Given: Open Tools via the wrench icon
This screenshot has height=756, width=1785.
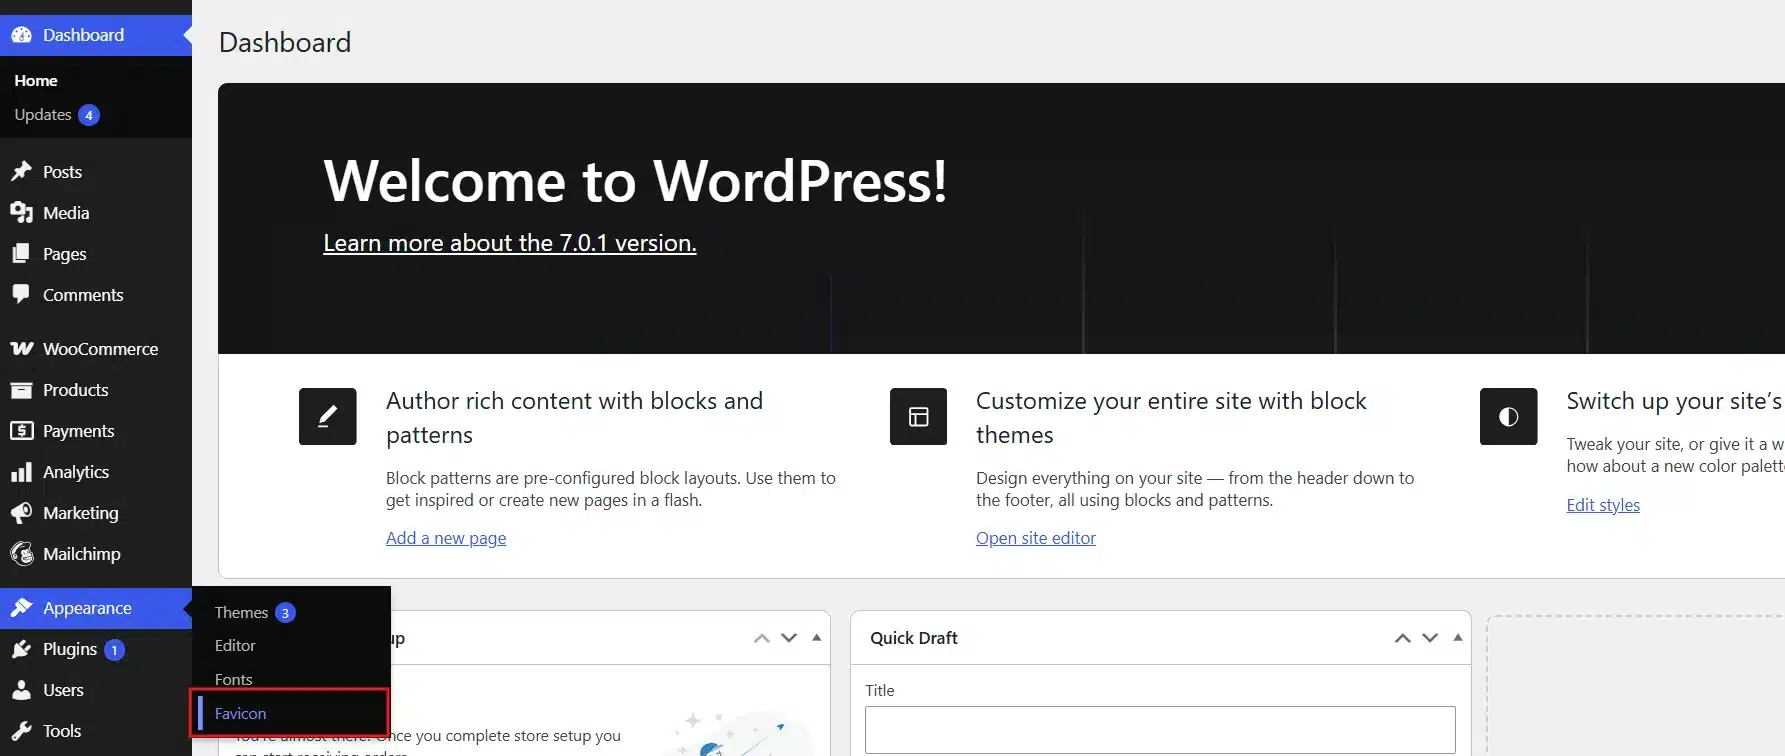Looking at the screenshot, I should pyautogui.click(x=21, y=731).
